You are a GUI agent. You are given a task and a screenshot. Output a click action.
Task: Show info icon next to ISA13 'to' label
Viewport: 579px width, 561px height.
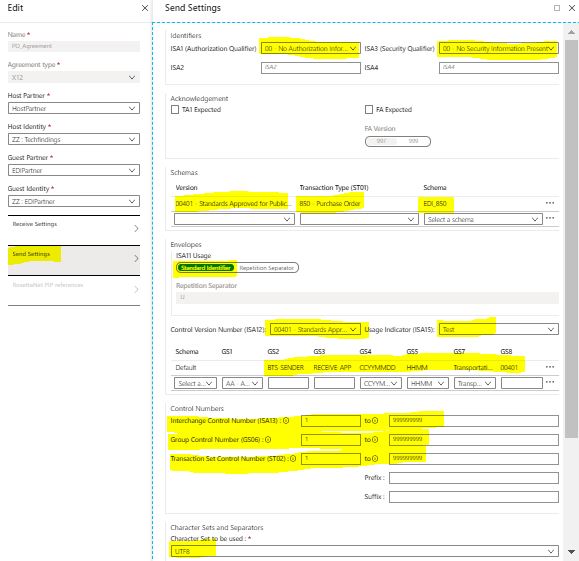click(375, 420)
